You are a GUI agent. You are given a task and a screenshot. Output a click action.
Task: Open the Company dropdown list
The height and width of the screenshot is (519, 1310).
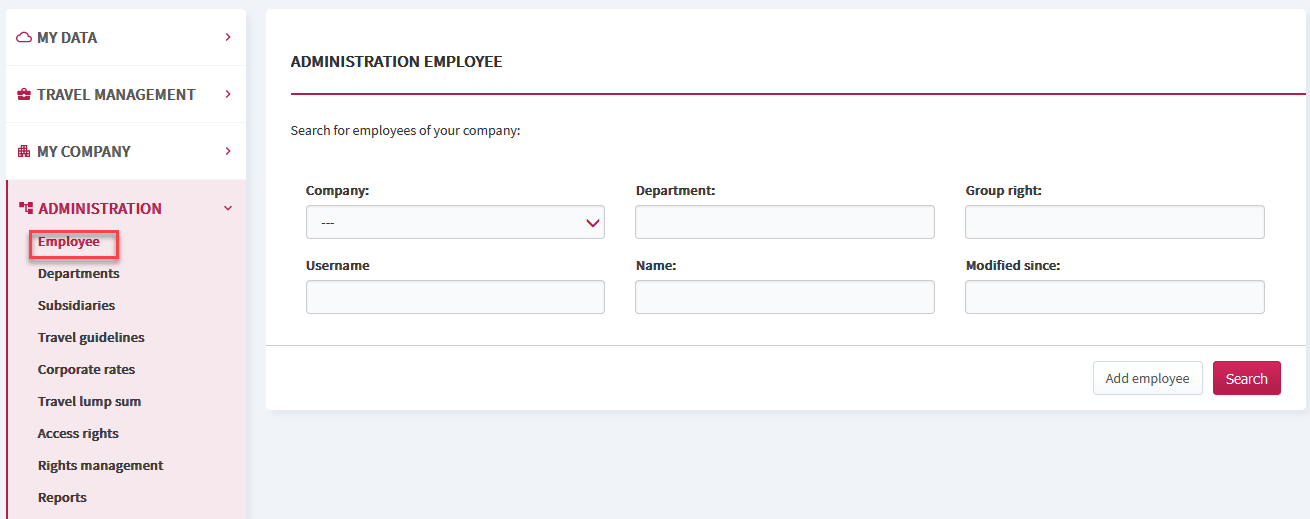pyautogui.click(x=455, y=222)
